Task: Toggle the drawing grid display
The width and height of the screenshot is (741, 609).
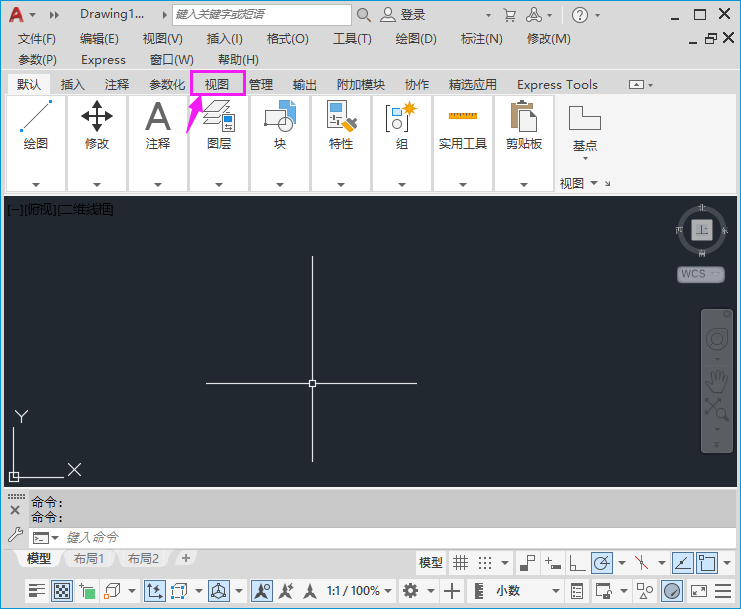Action: 460,563
